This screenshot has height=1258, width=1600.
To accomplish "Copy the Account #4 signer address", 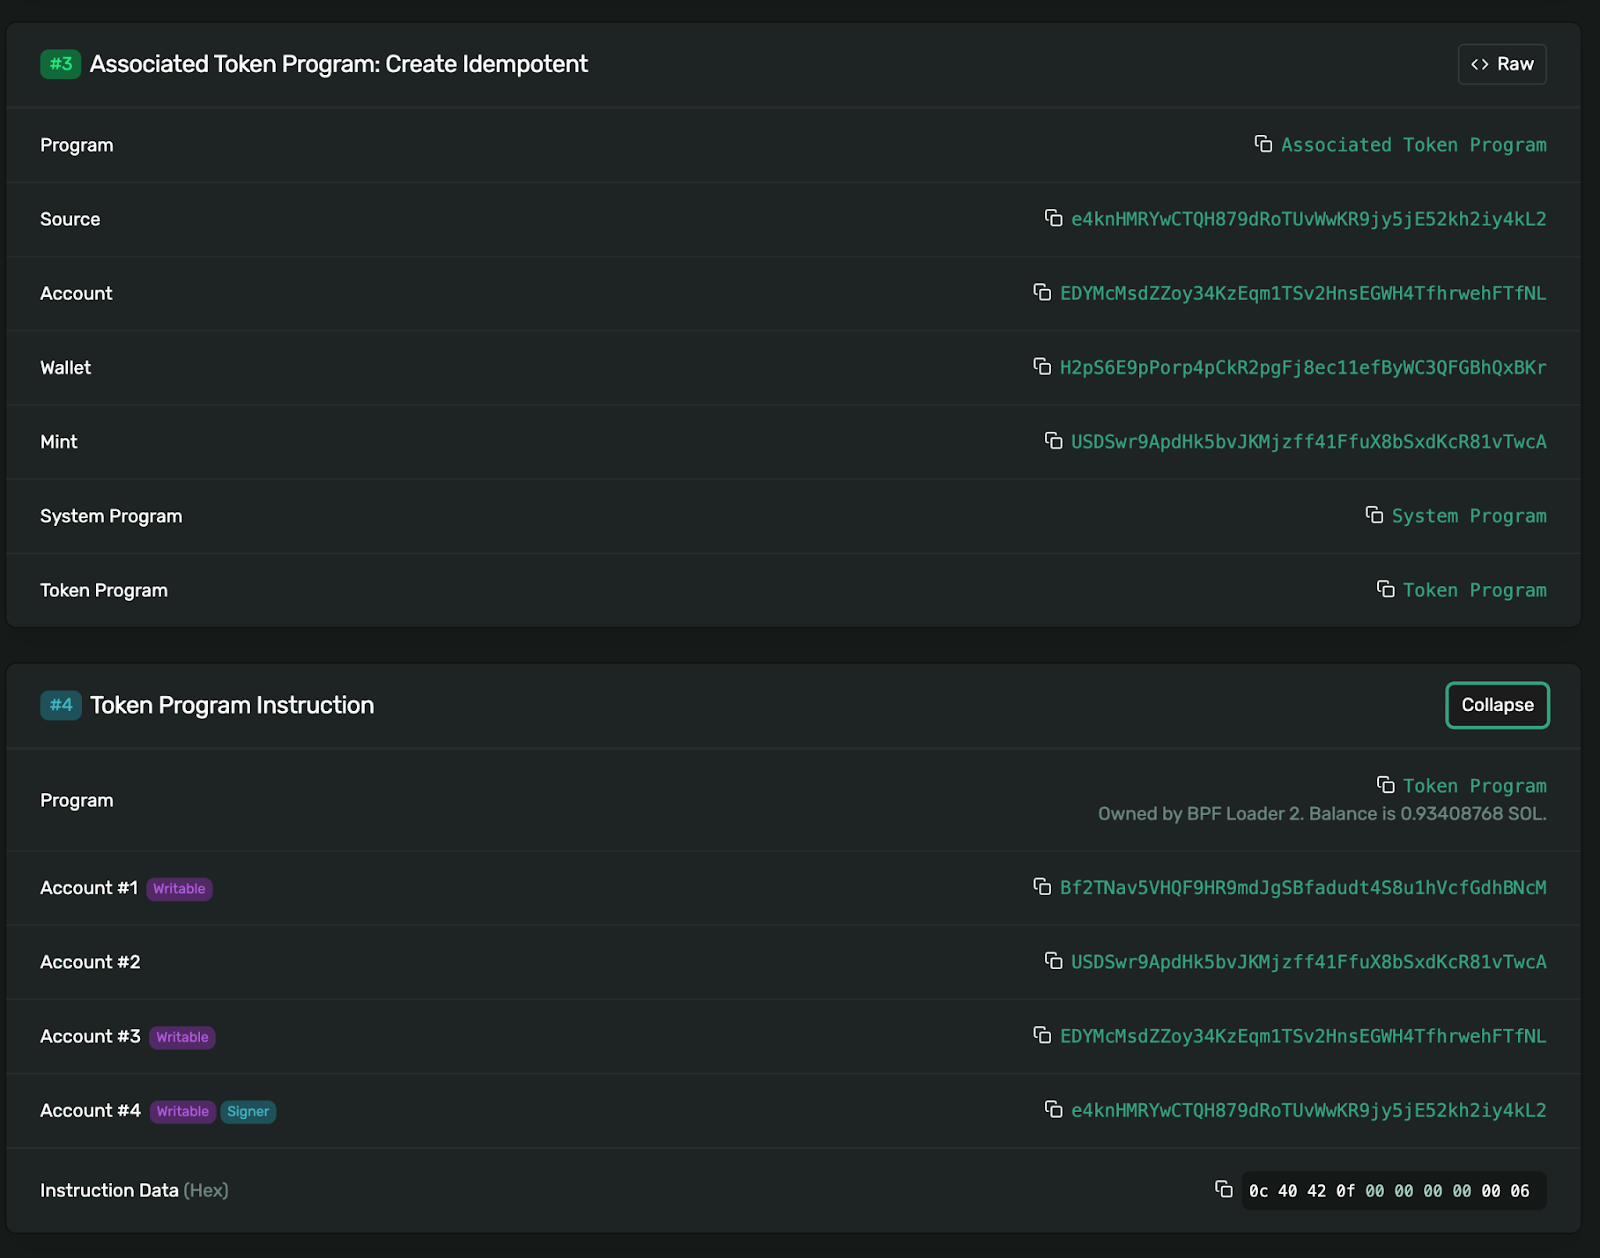I will tap(1053, 1109).
